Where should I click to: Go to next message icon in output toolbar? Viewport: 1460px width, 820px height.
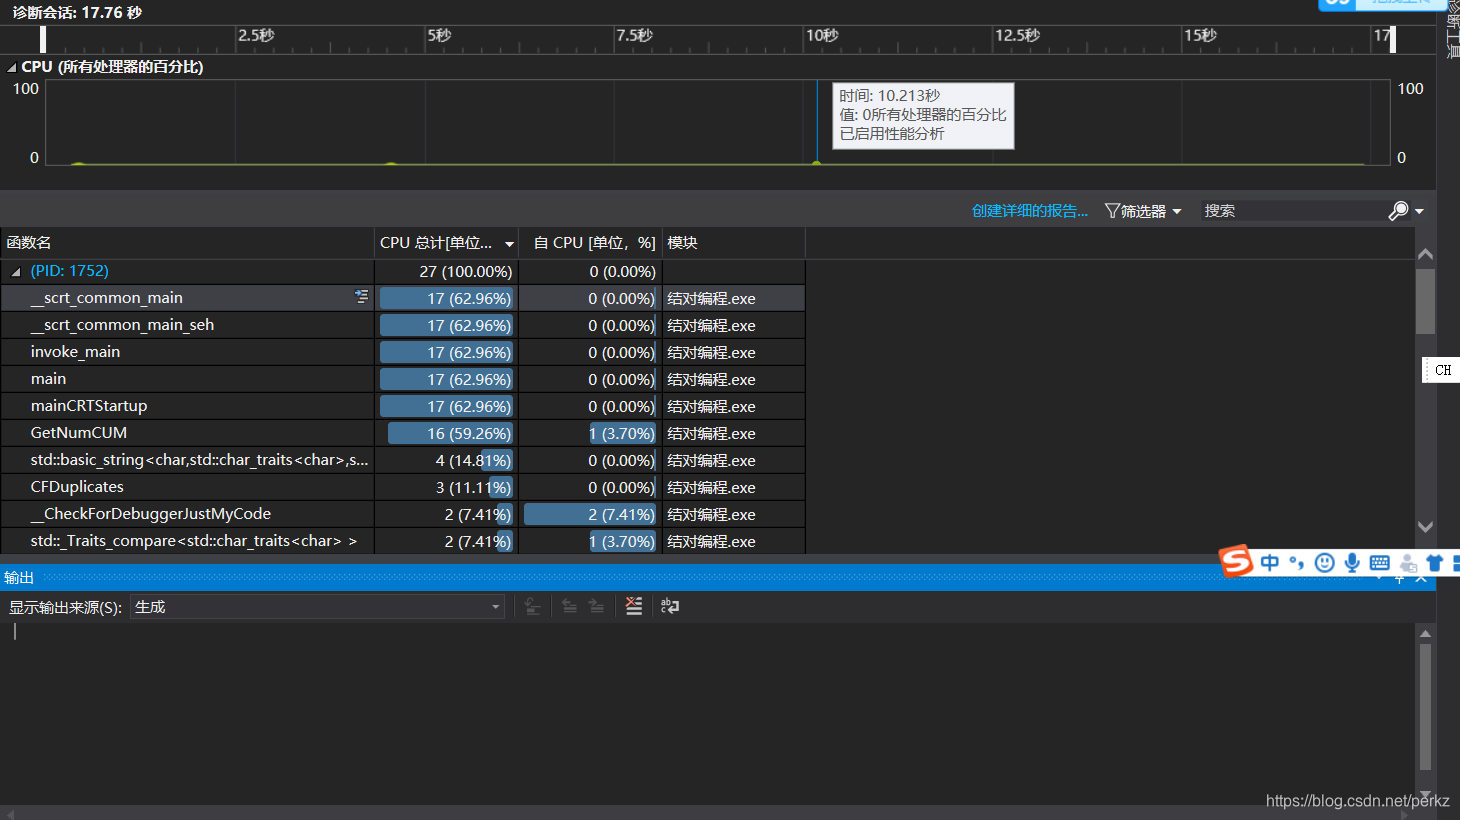click(596, 606)
